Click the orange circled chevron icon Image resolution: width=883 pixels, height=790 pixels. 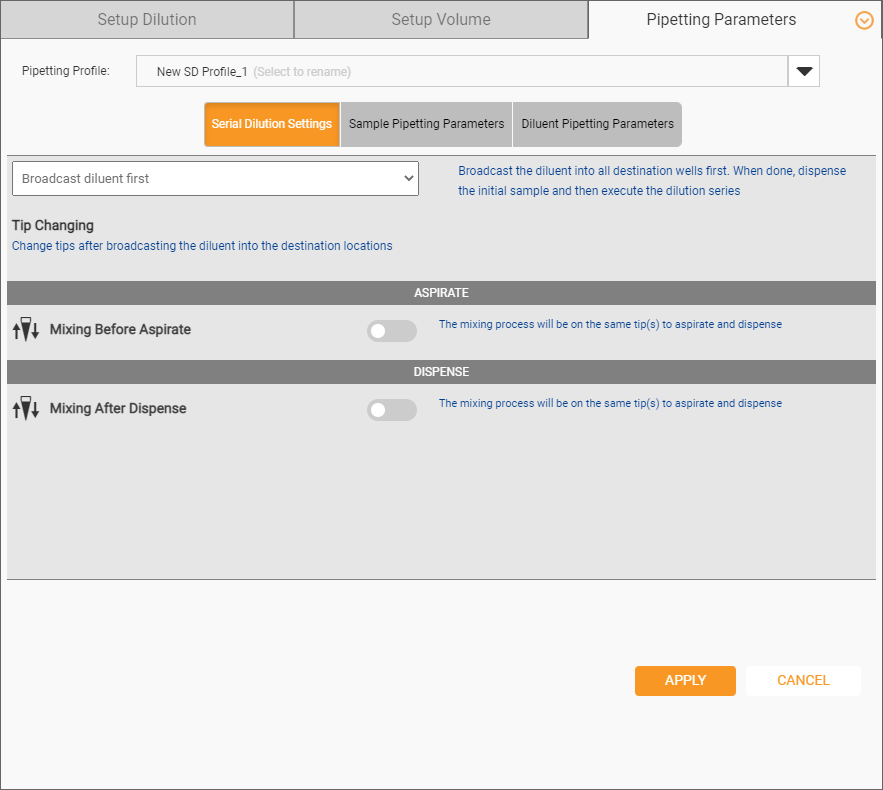[x=864, y=21]
